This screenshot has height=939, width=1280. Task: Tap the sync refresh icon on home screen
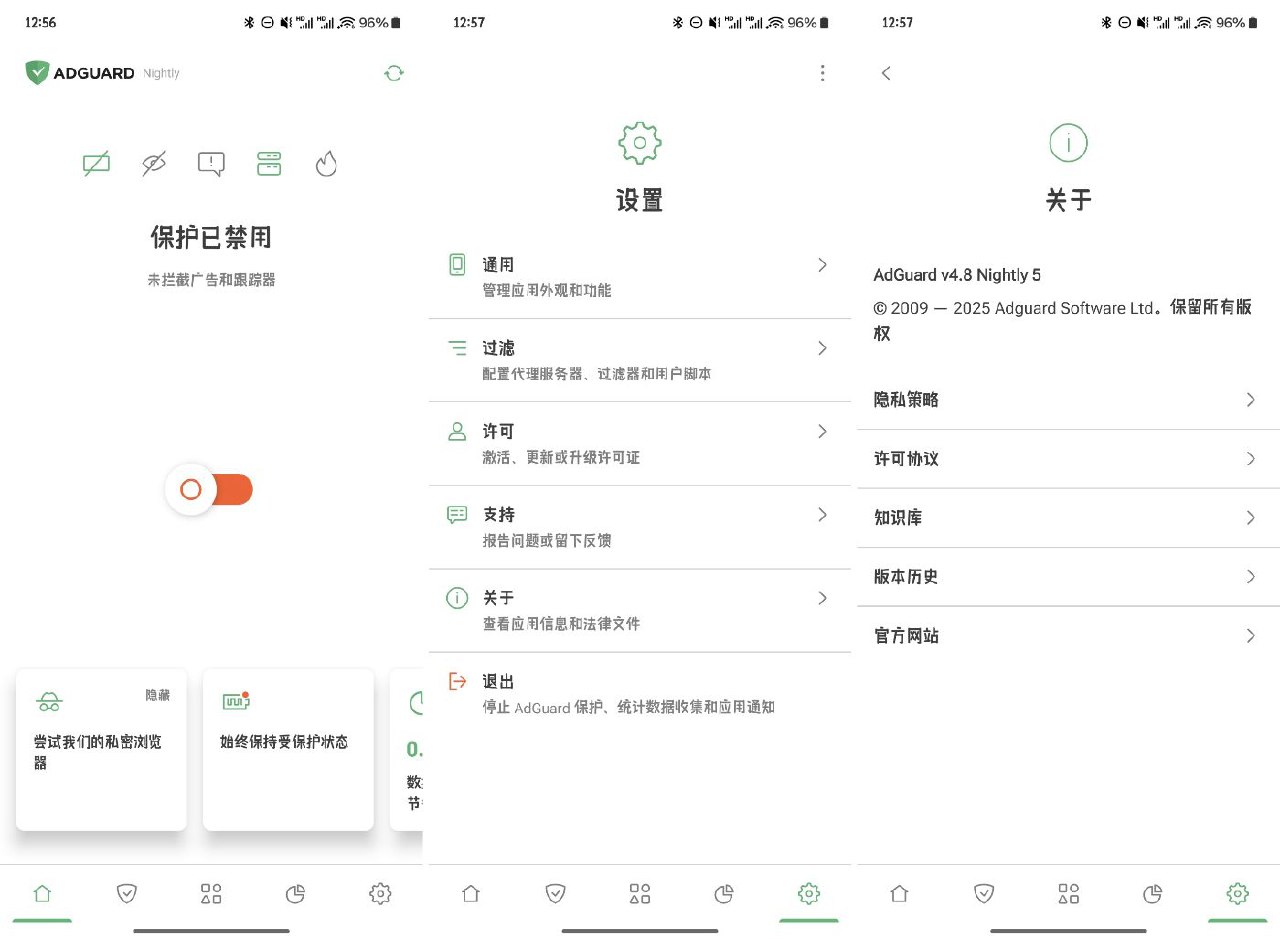tap(394, 73)
